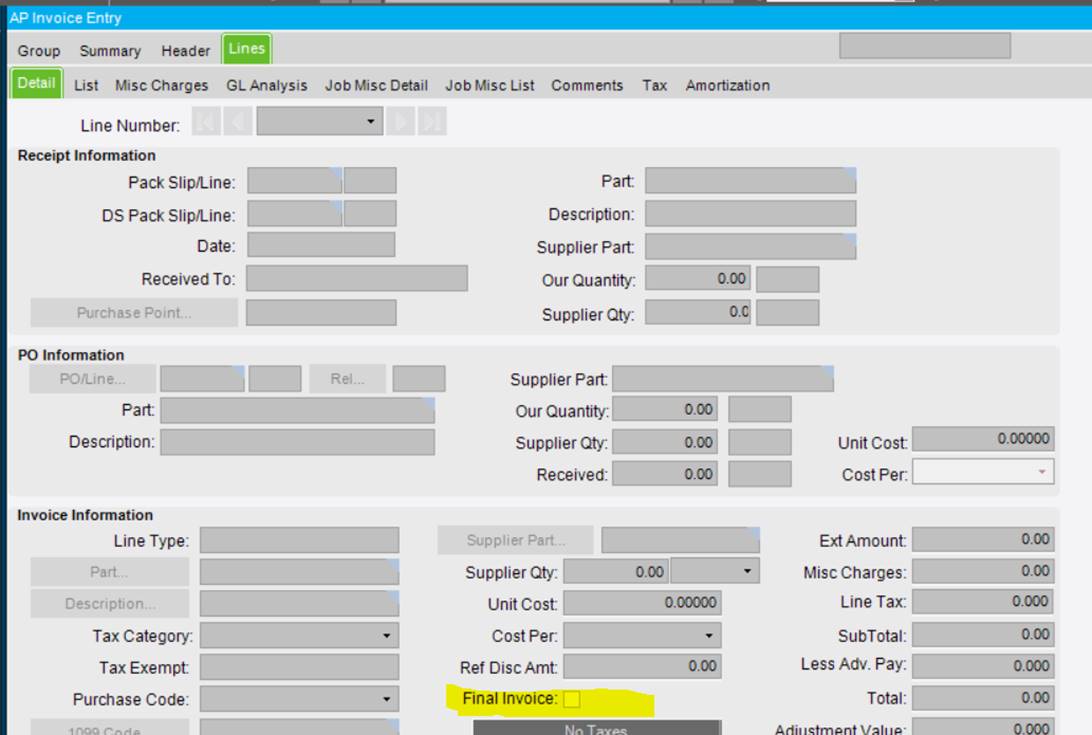Click the Receipt Information Supplier Part field
This screenshot has width=1092, height=735.
point(750,246)
